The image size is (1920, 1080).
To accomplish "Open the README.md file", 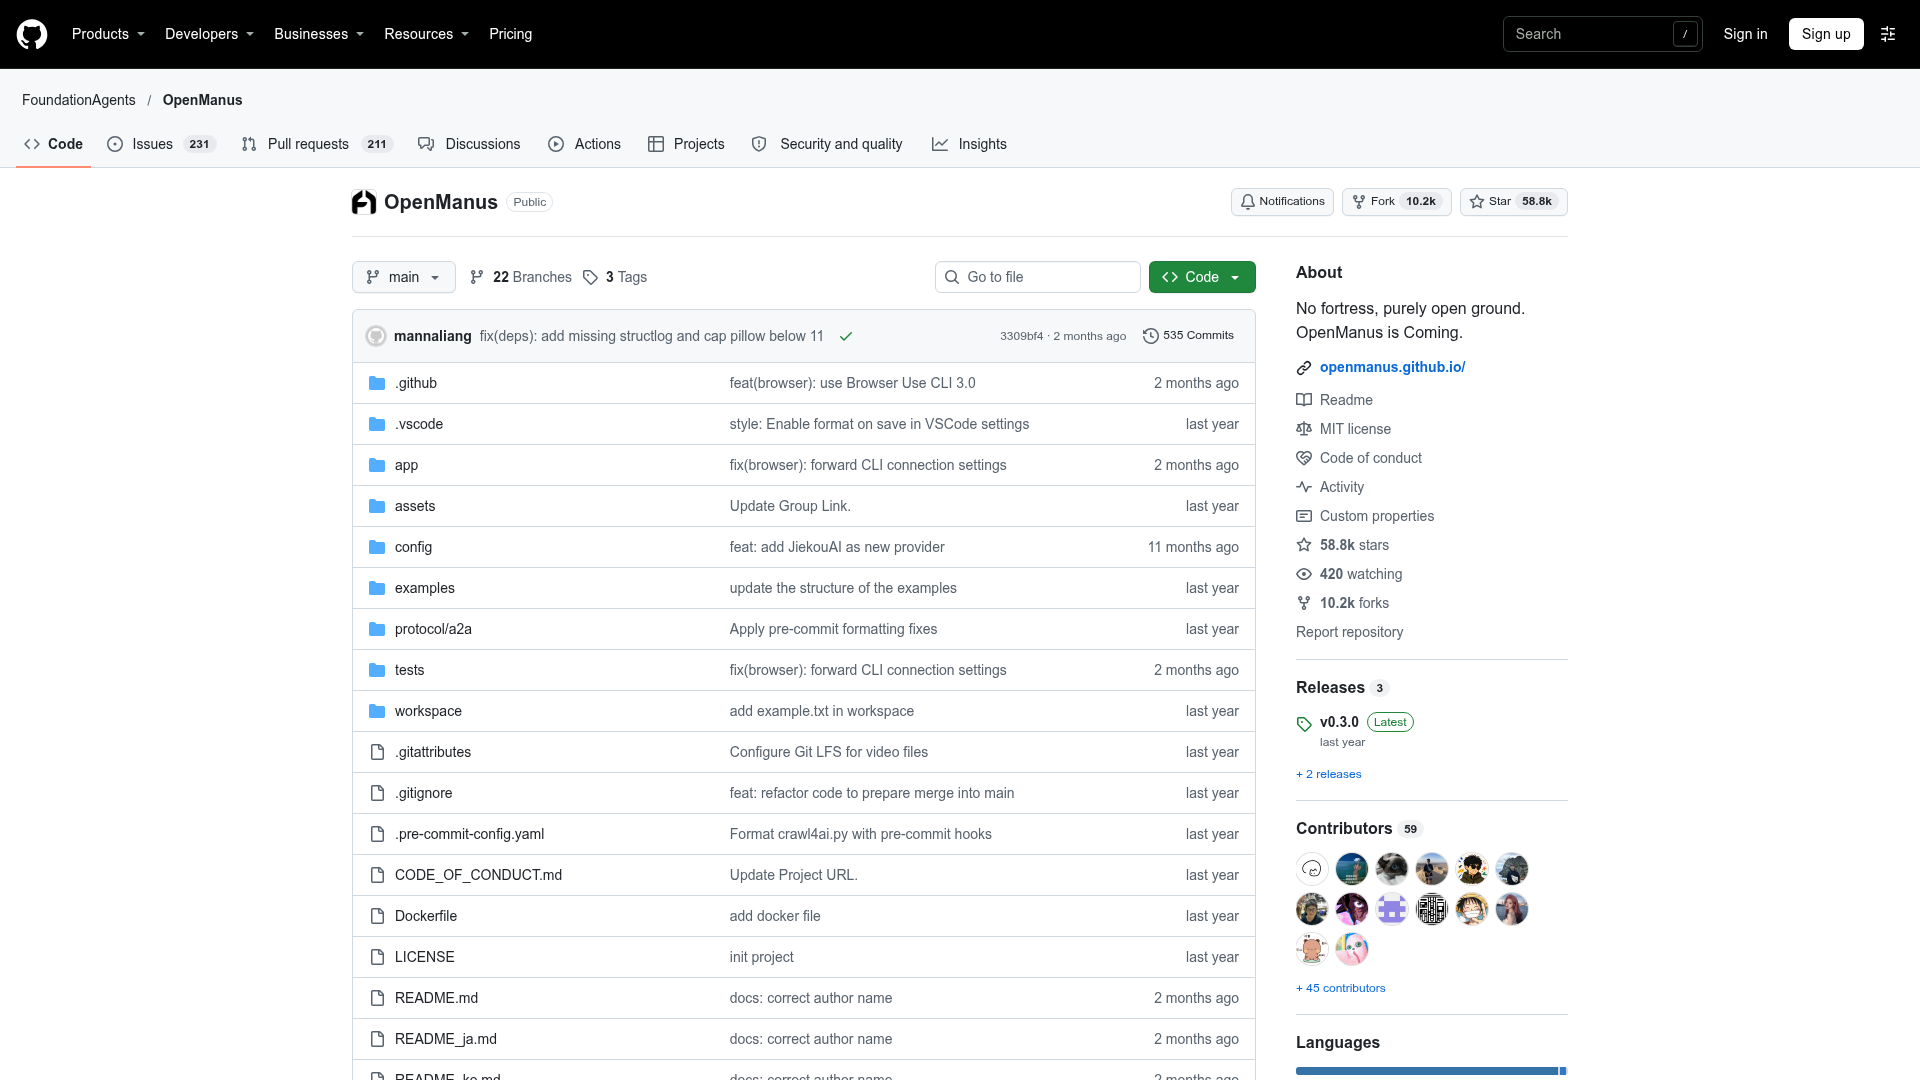I will pos(436,998).
